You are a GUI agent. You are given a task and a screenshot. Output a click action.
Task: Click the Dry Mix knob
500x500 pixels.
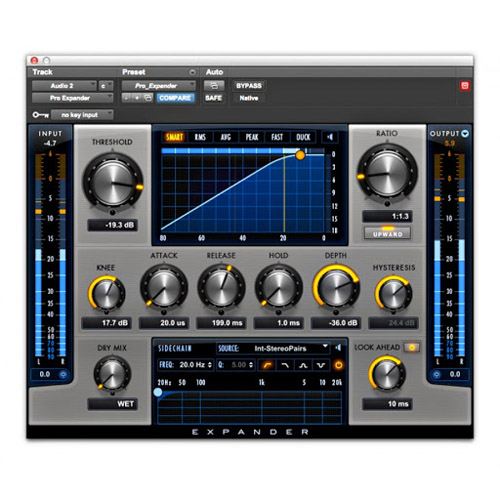point(112,374)
